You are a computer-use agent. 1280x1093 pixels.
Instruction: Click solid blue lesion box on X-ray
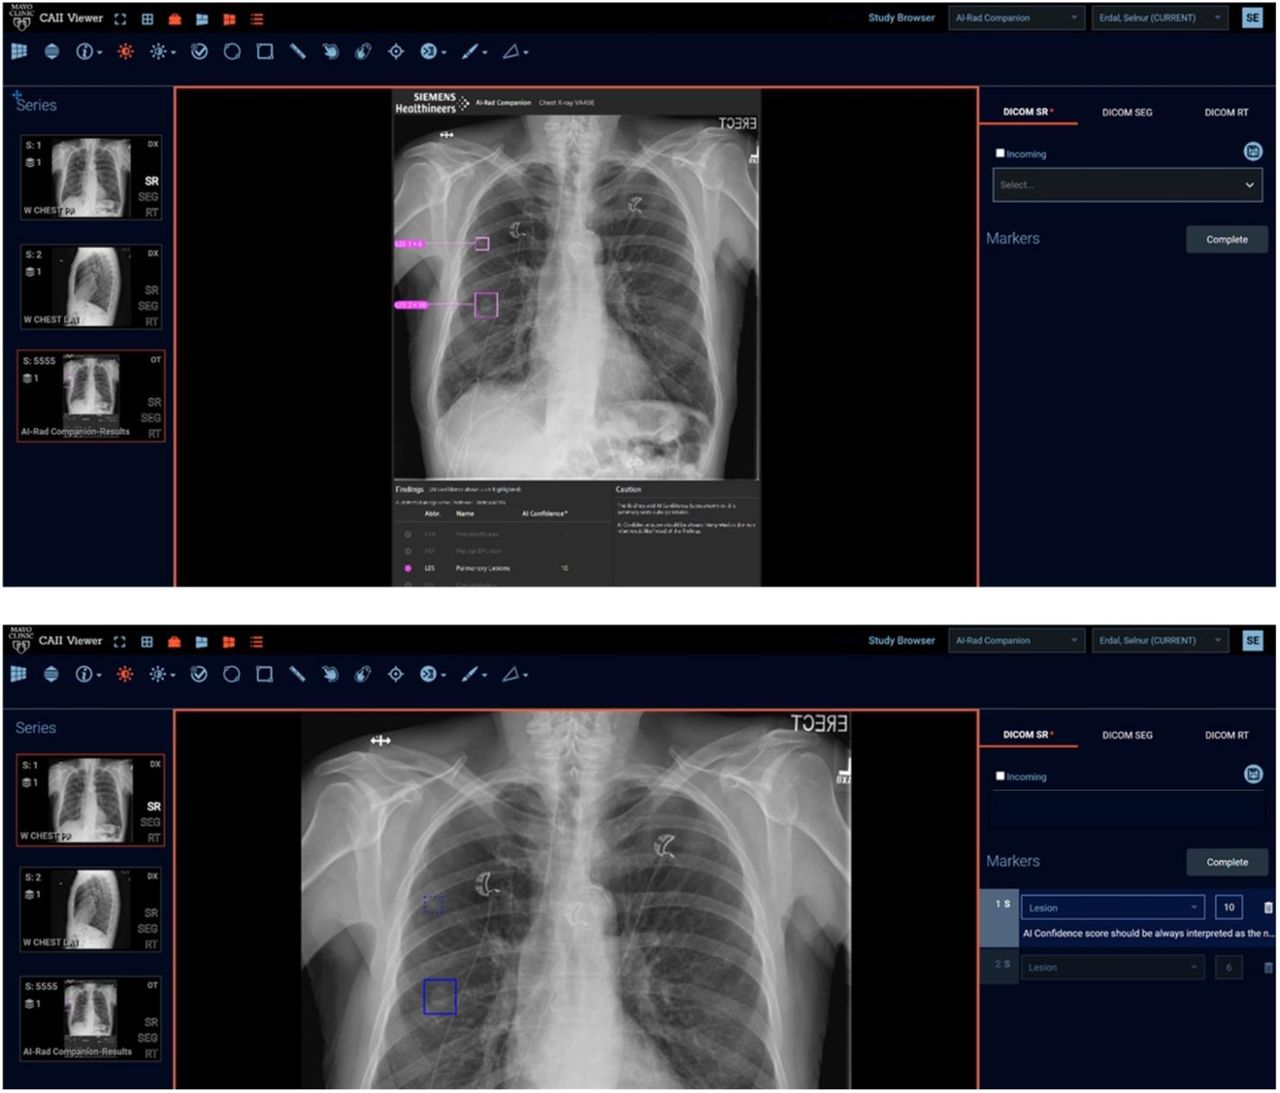[440, 997]
